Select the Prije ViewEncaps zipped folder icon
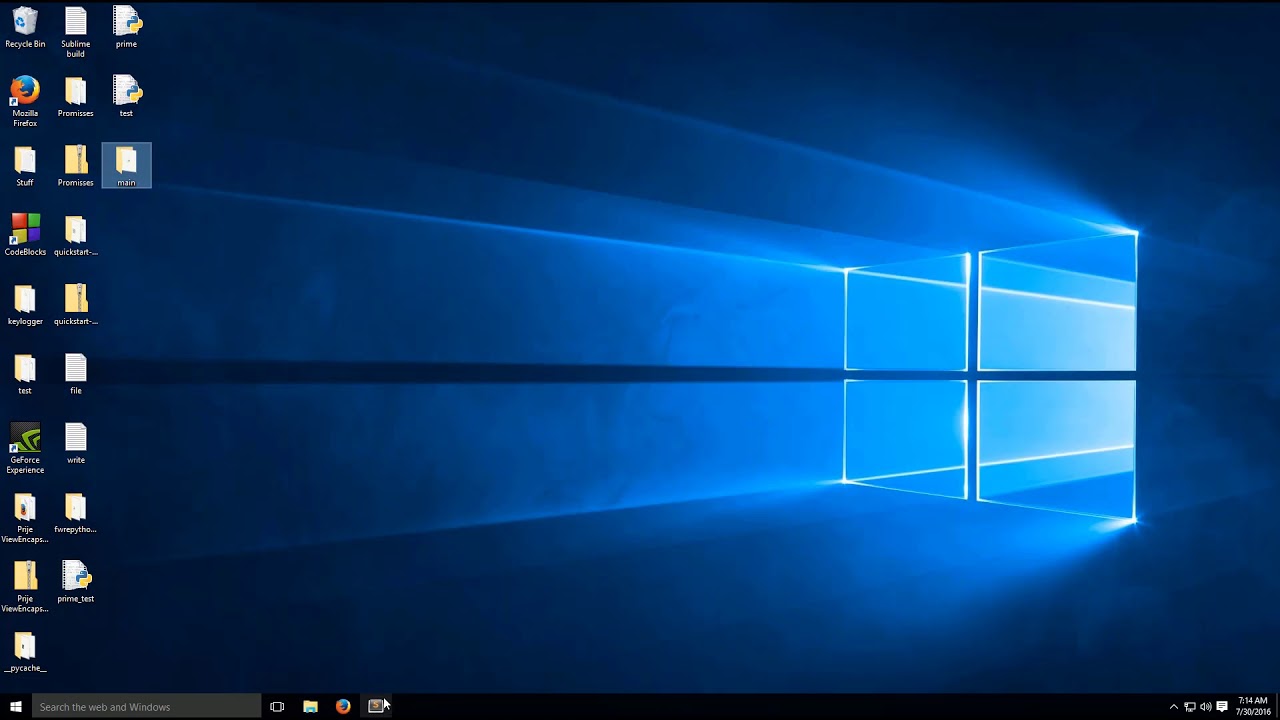Screen dimensions: 1280x720 pos(25,587)
